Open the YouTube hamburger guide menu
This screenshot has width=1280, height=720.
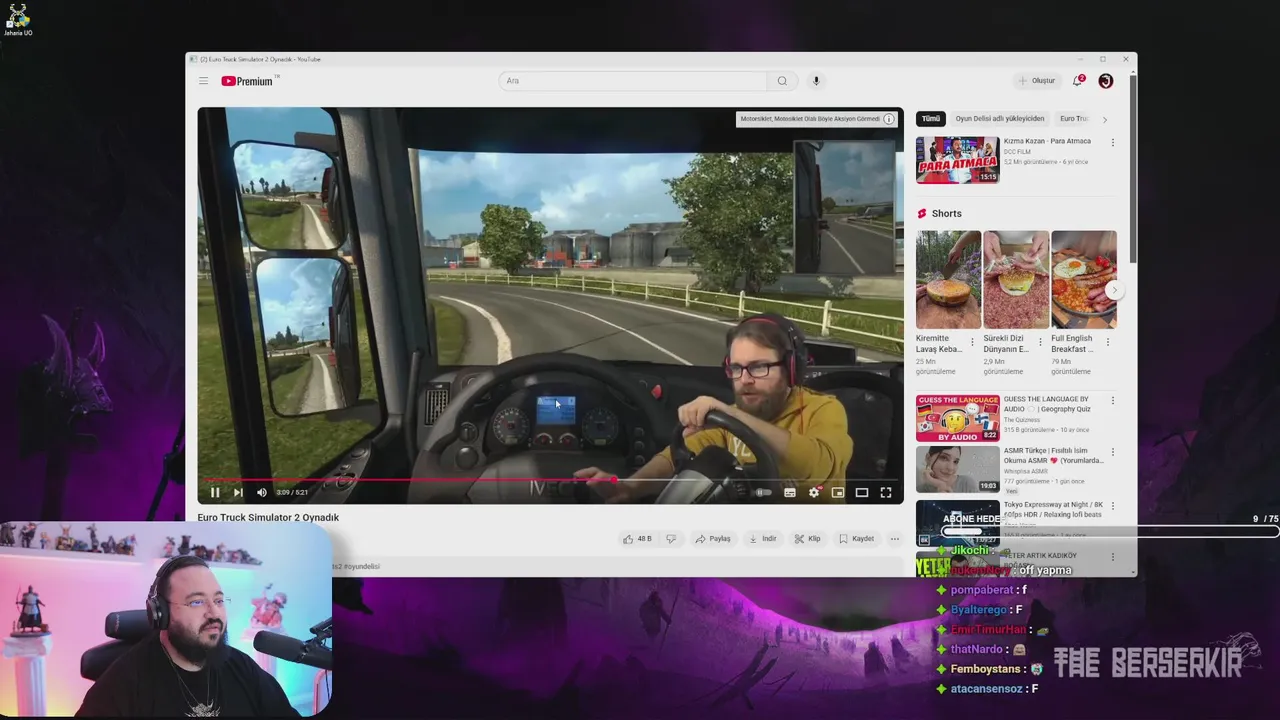tap(203, 81)
